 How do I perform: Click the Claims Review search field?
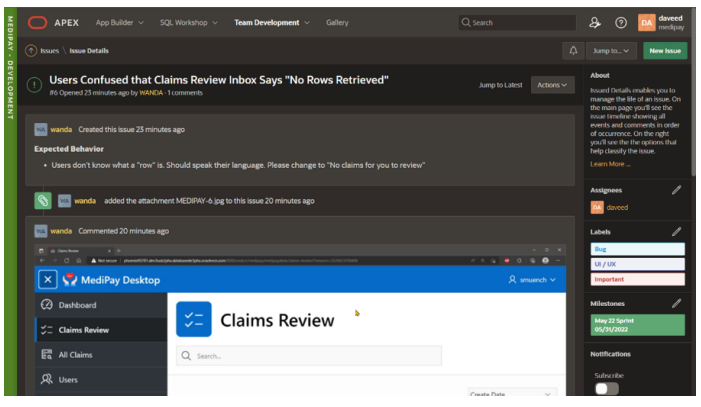click(x=309, y=356)
